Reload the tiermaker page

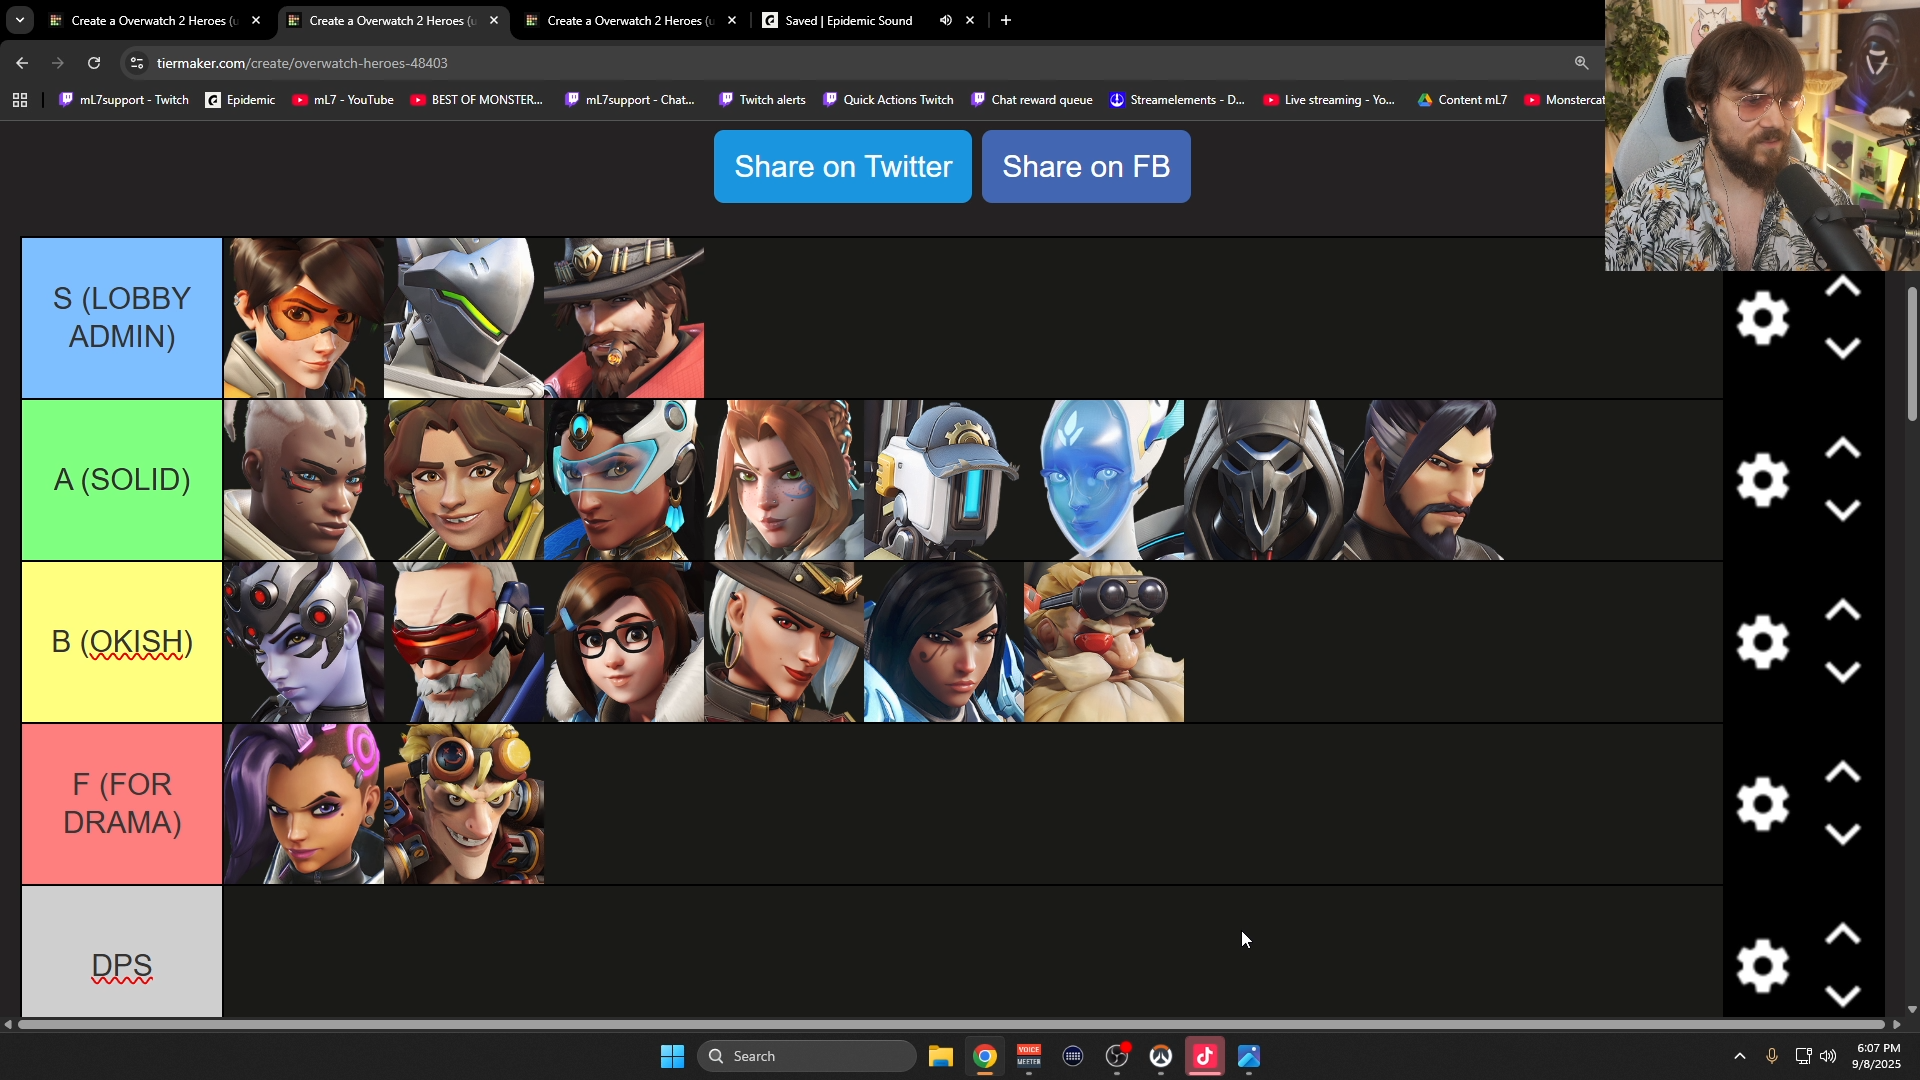(x=94, y=63)
